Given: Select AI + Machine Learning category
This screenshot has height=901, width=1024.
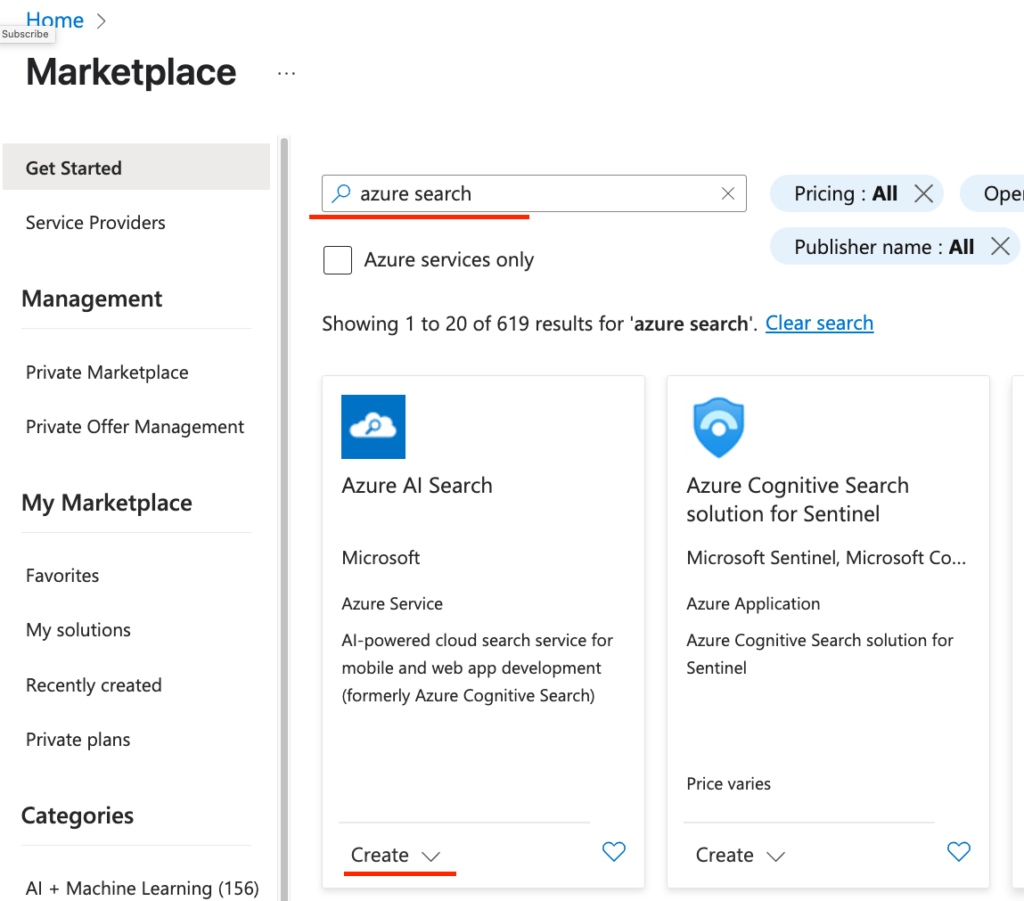Looking at the screenshot, I should tap(142, 888).
